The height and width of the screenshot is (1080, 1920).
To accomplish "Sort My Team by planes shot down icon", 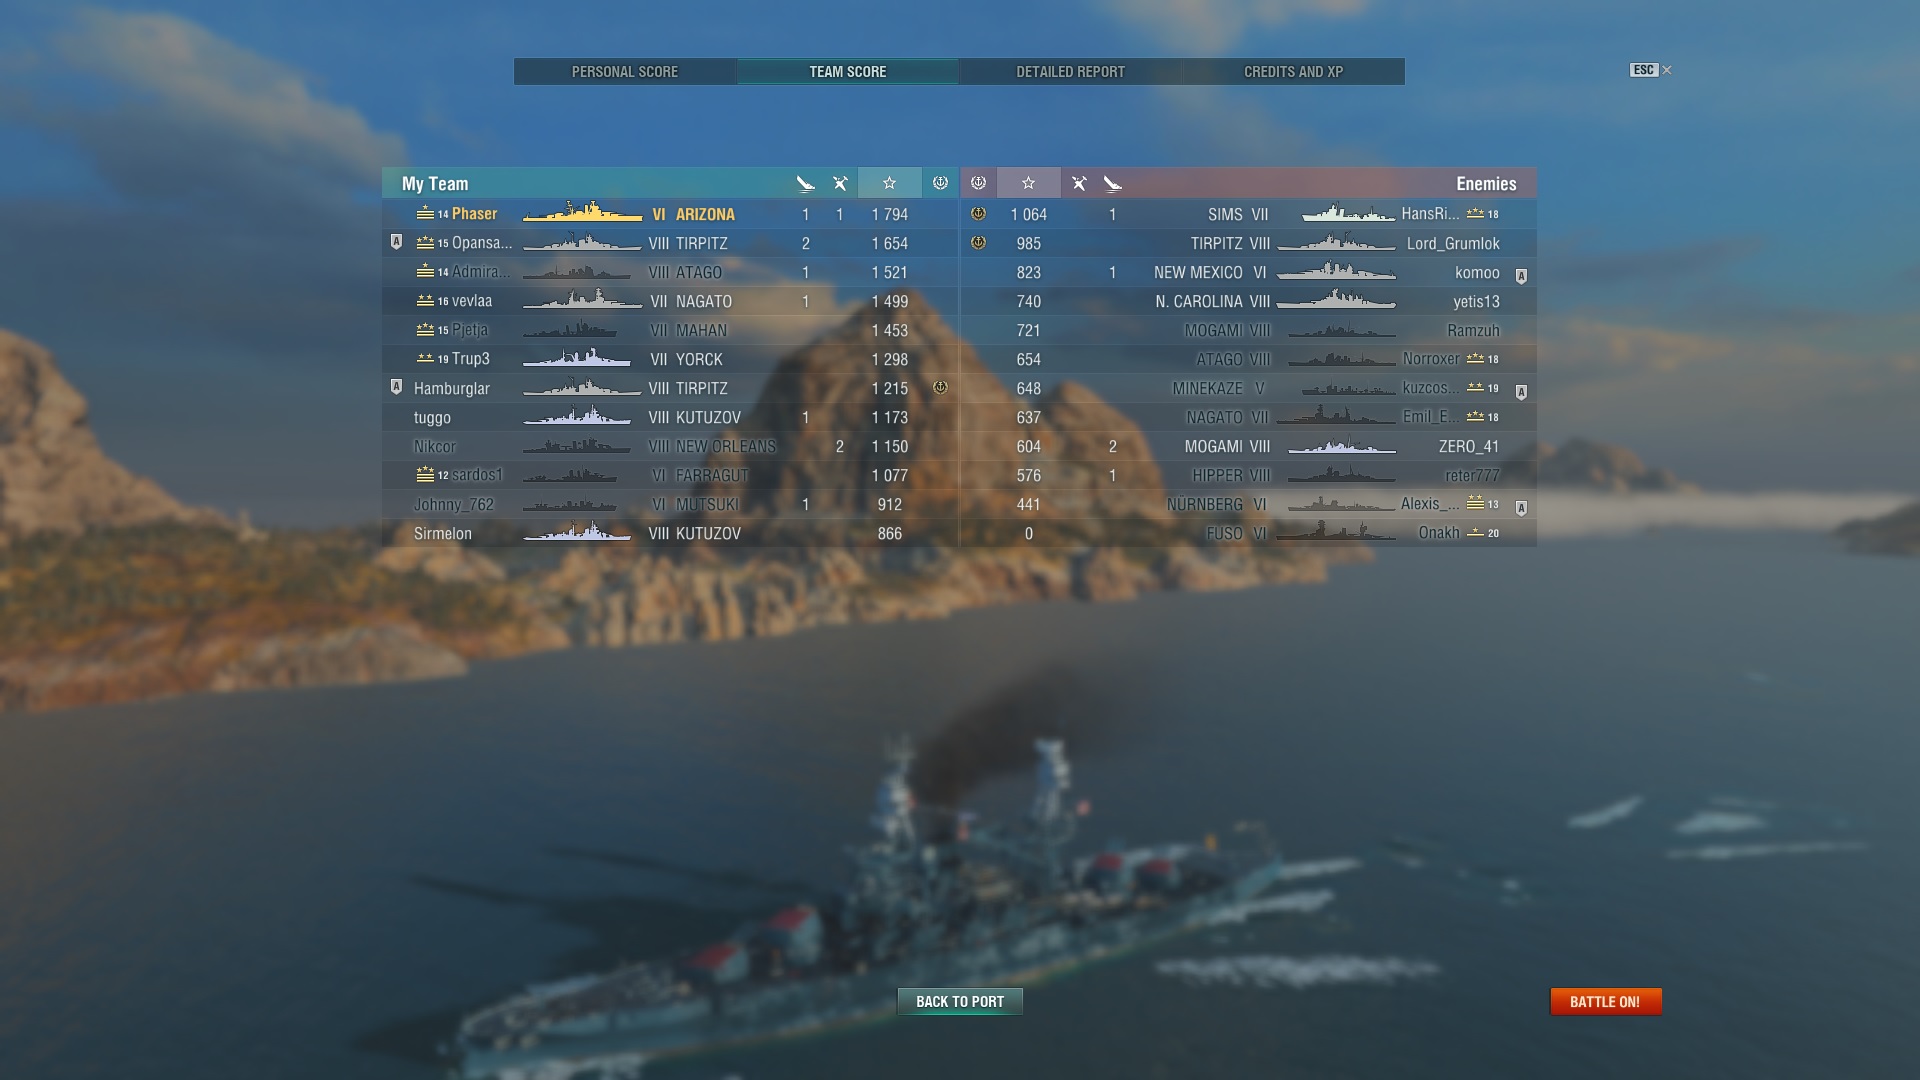I will pos(840,183).
